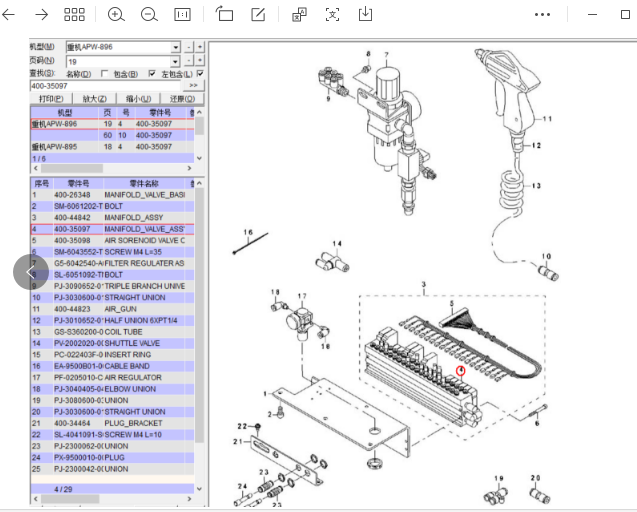Go to the next image arrow
Screen dimensions: 637x512
click(41, 15)
